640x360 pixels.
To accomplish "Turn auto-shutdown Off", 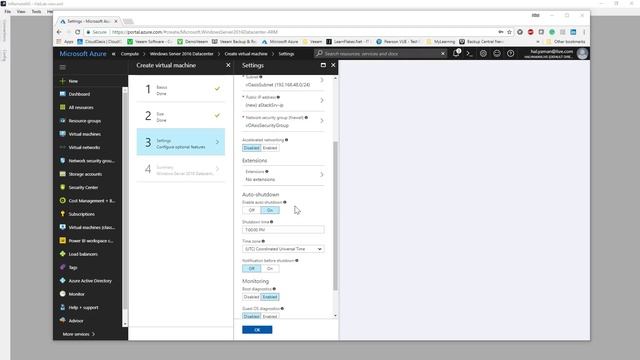I will point(251,210).
